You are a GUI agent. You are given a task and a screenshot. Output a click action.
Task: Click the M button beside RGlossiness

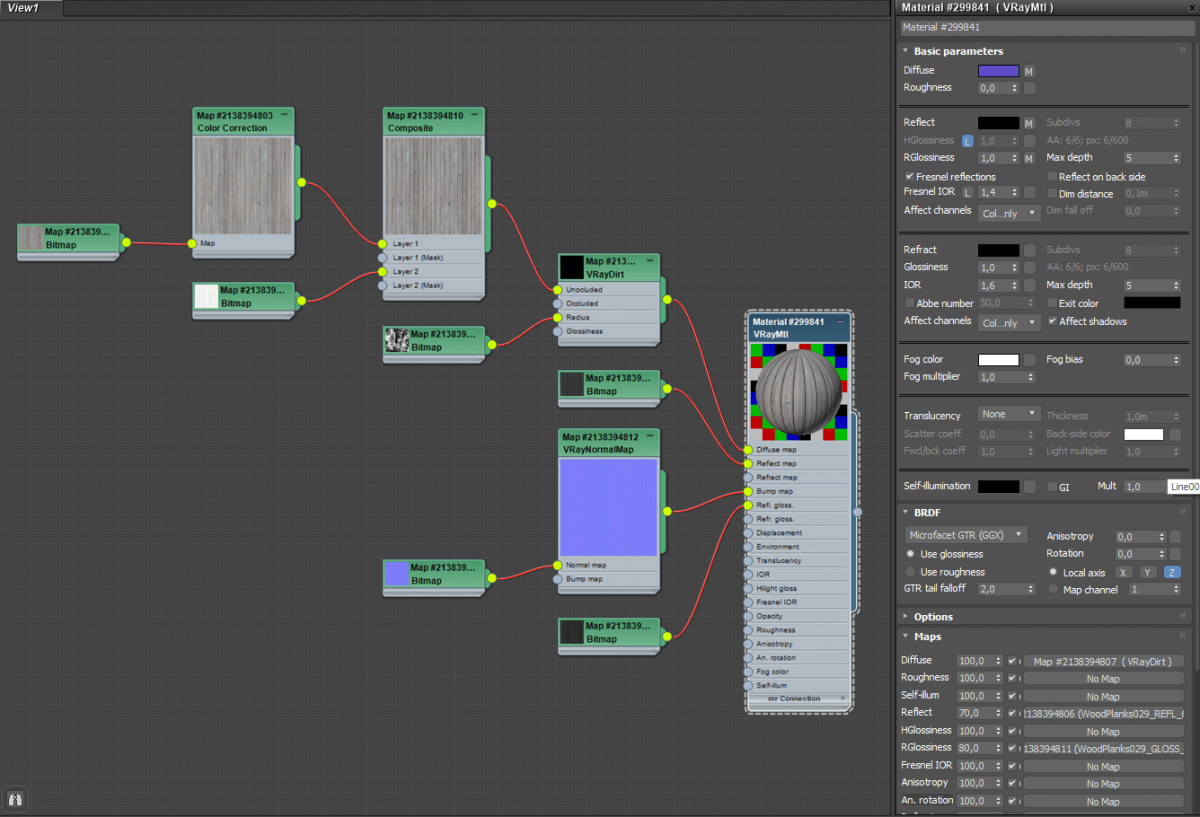(x=1028, y=158)
